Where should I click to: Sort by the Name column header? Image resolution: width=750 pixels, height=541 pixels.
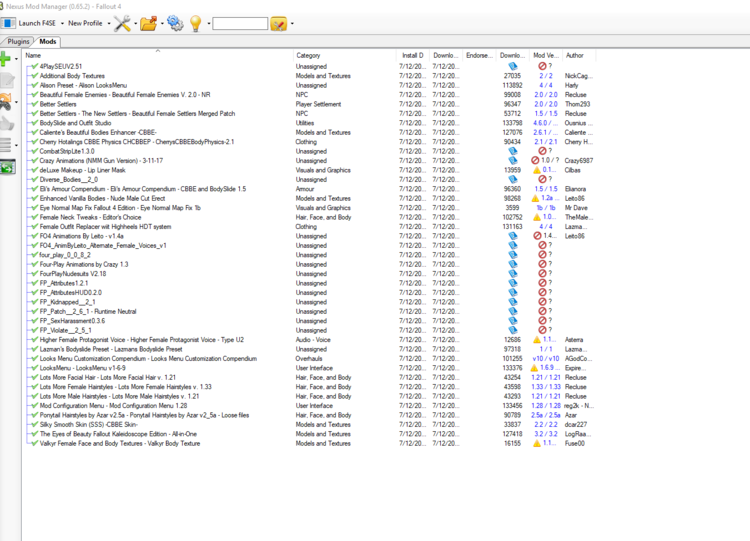(157, 55)
